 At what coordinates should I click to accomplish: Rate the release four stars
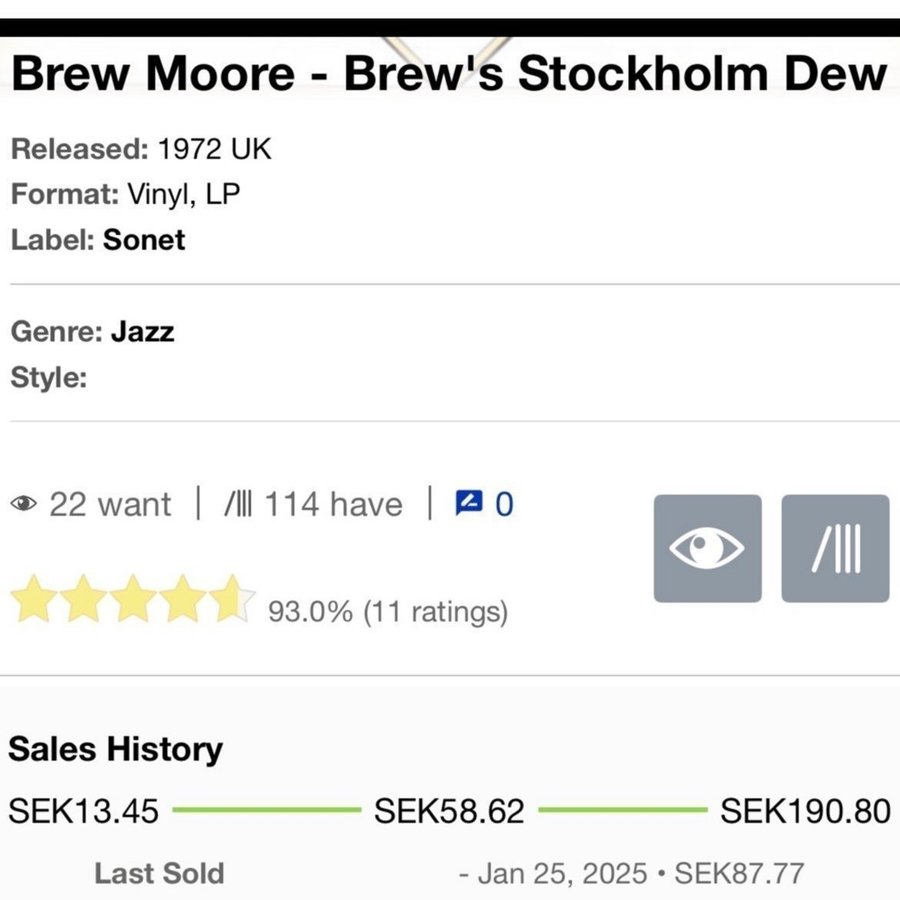click(183, 600)
